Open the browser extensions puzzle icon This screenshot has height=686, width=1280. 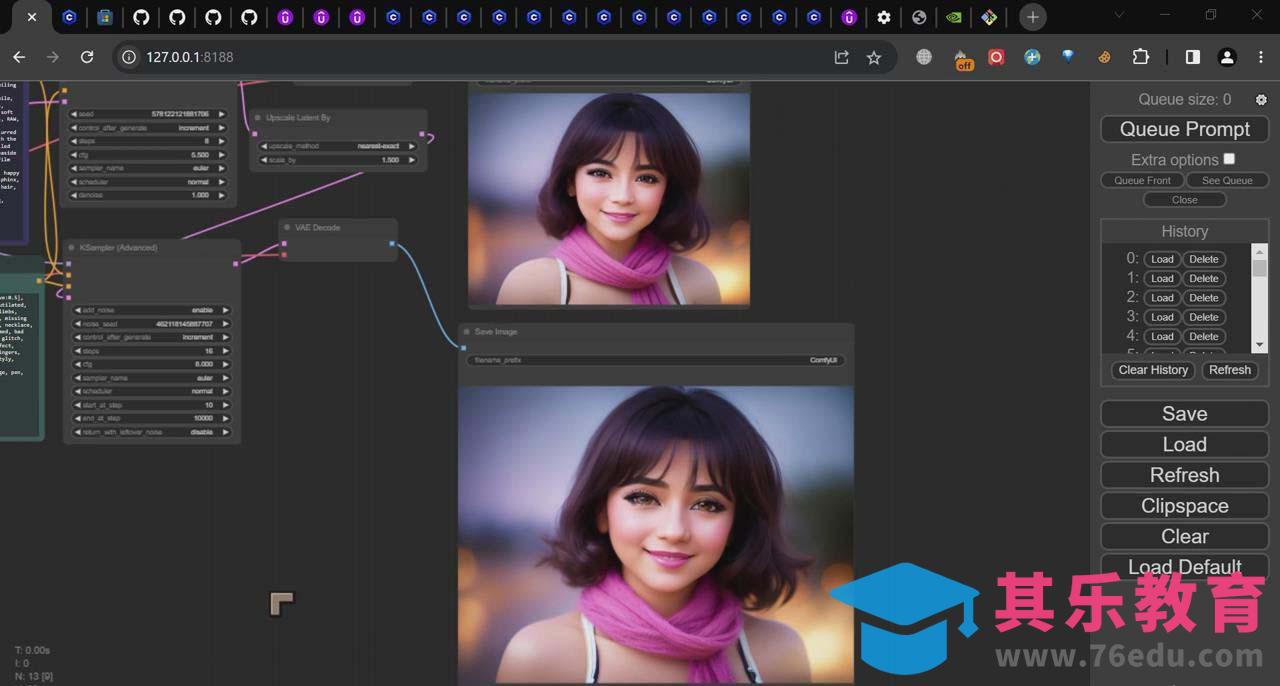[1141, 57]
